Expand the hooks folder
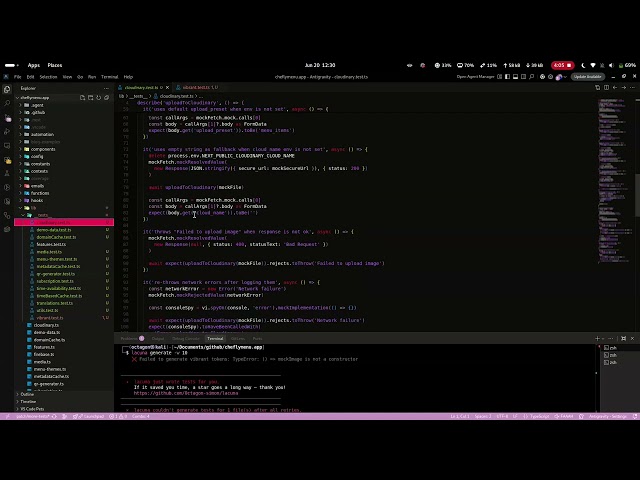640x480 pixels. pyautogui.click(x=64, y=200)
